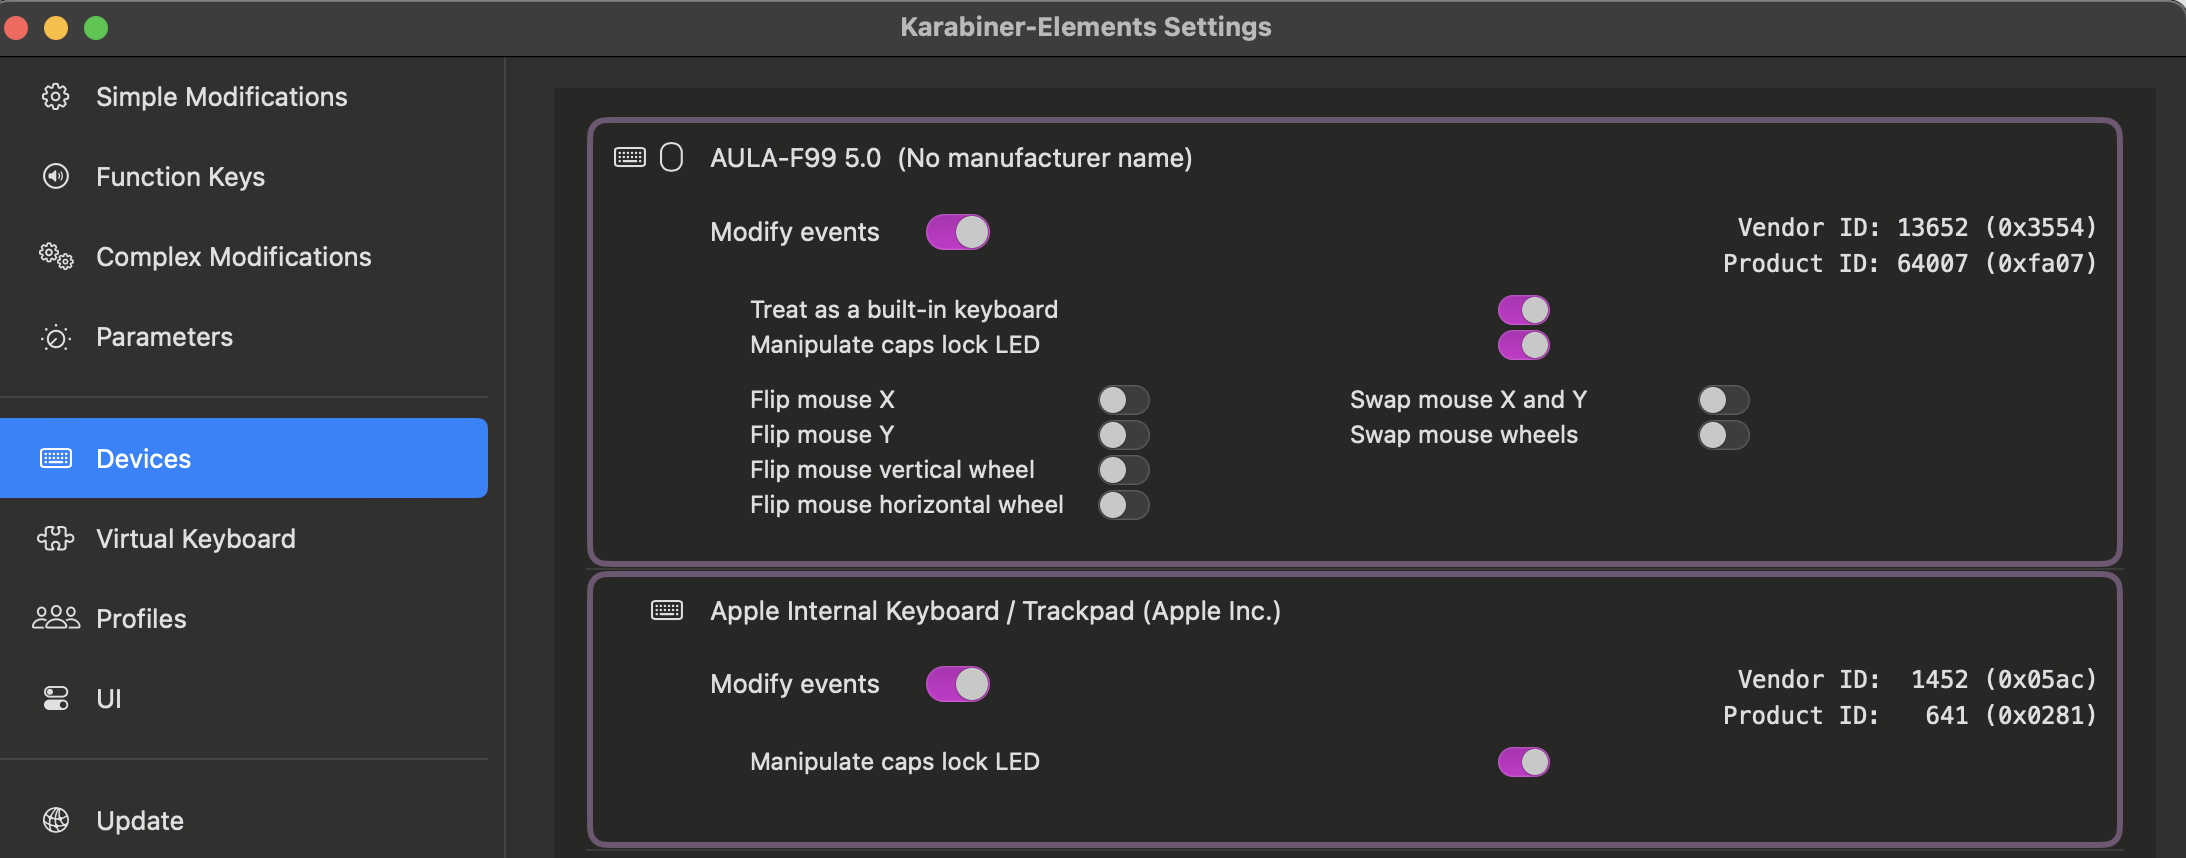The image size is (2186, 858).
Task: Click the mouse icon beside AULA-F99 5.0
Action: coord(672,157)
